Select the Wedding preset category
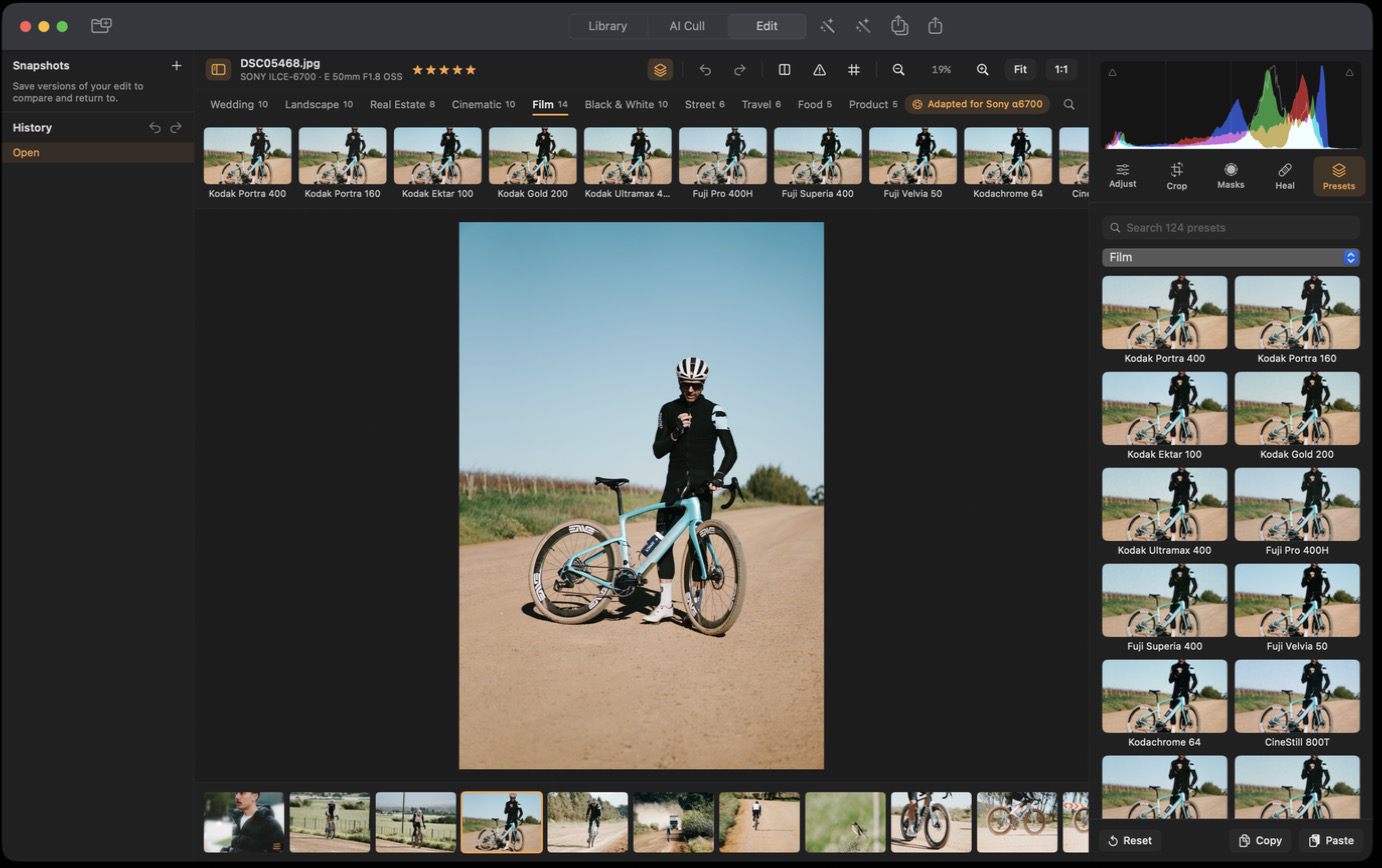1382x868 pixels. tap(239, 104)
